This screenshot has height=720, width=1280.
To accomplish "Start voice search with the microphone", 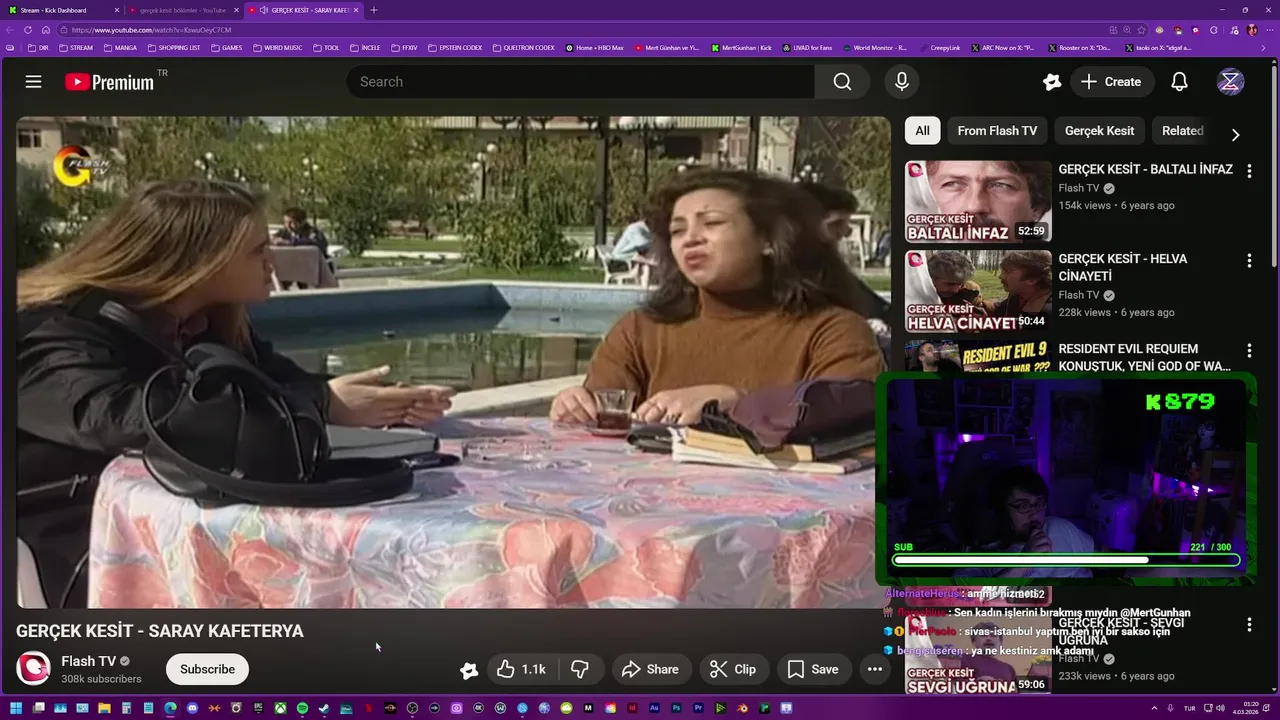I will click(902, 82).
